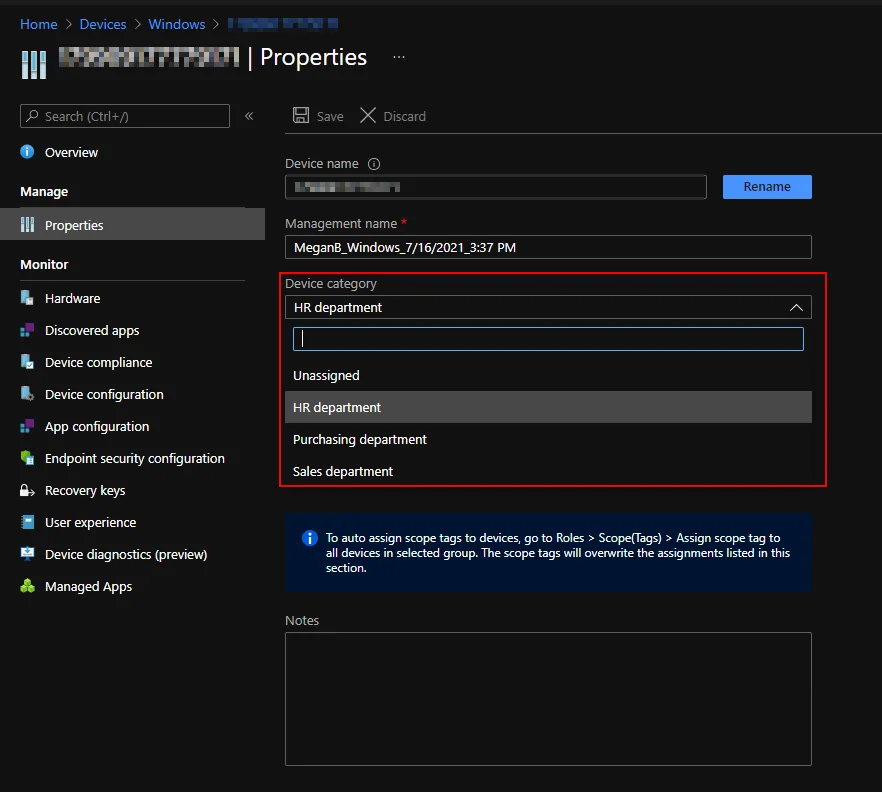Open Hardware in the Monitor section
Viewport: 882px width, 792px height.
(73, 298)
